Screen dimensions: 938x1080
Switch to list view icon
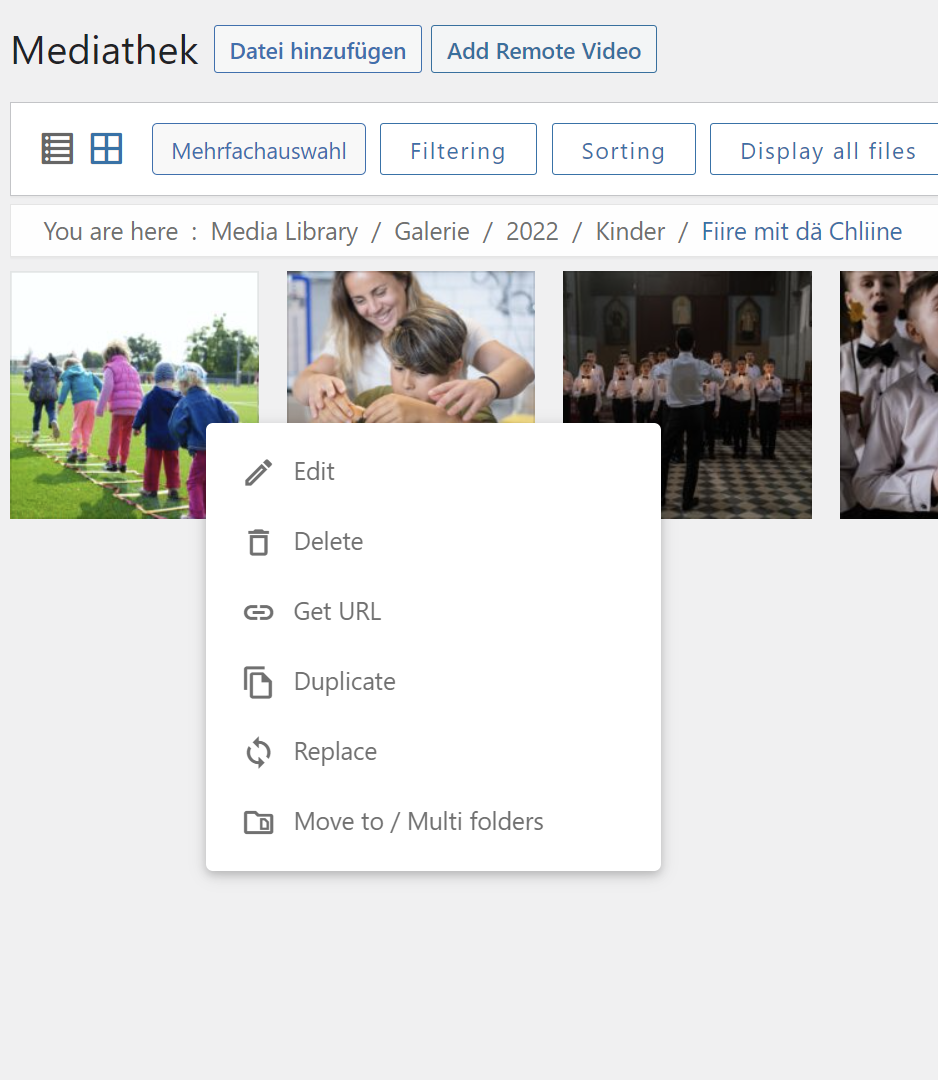pos(57,149)
